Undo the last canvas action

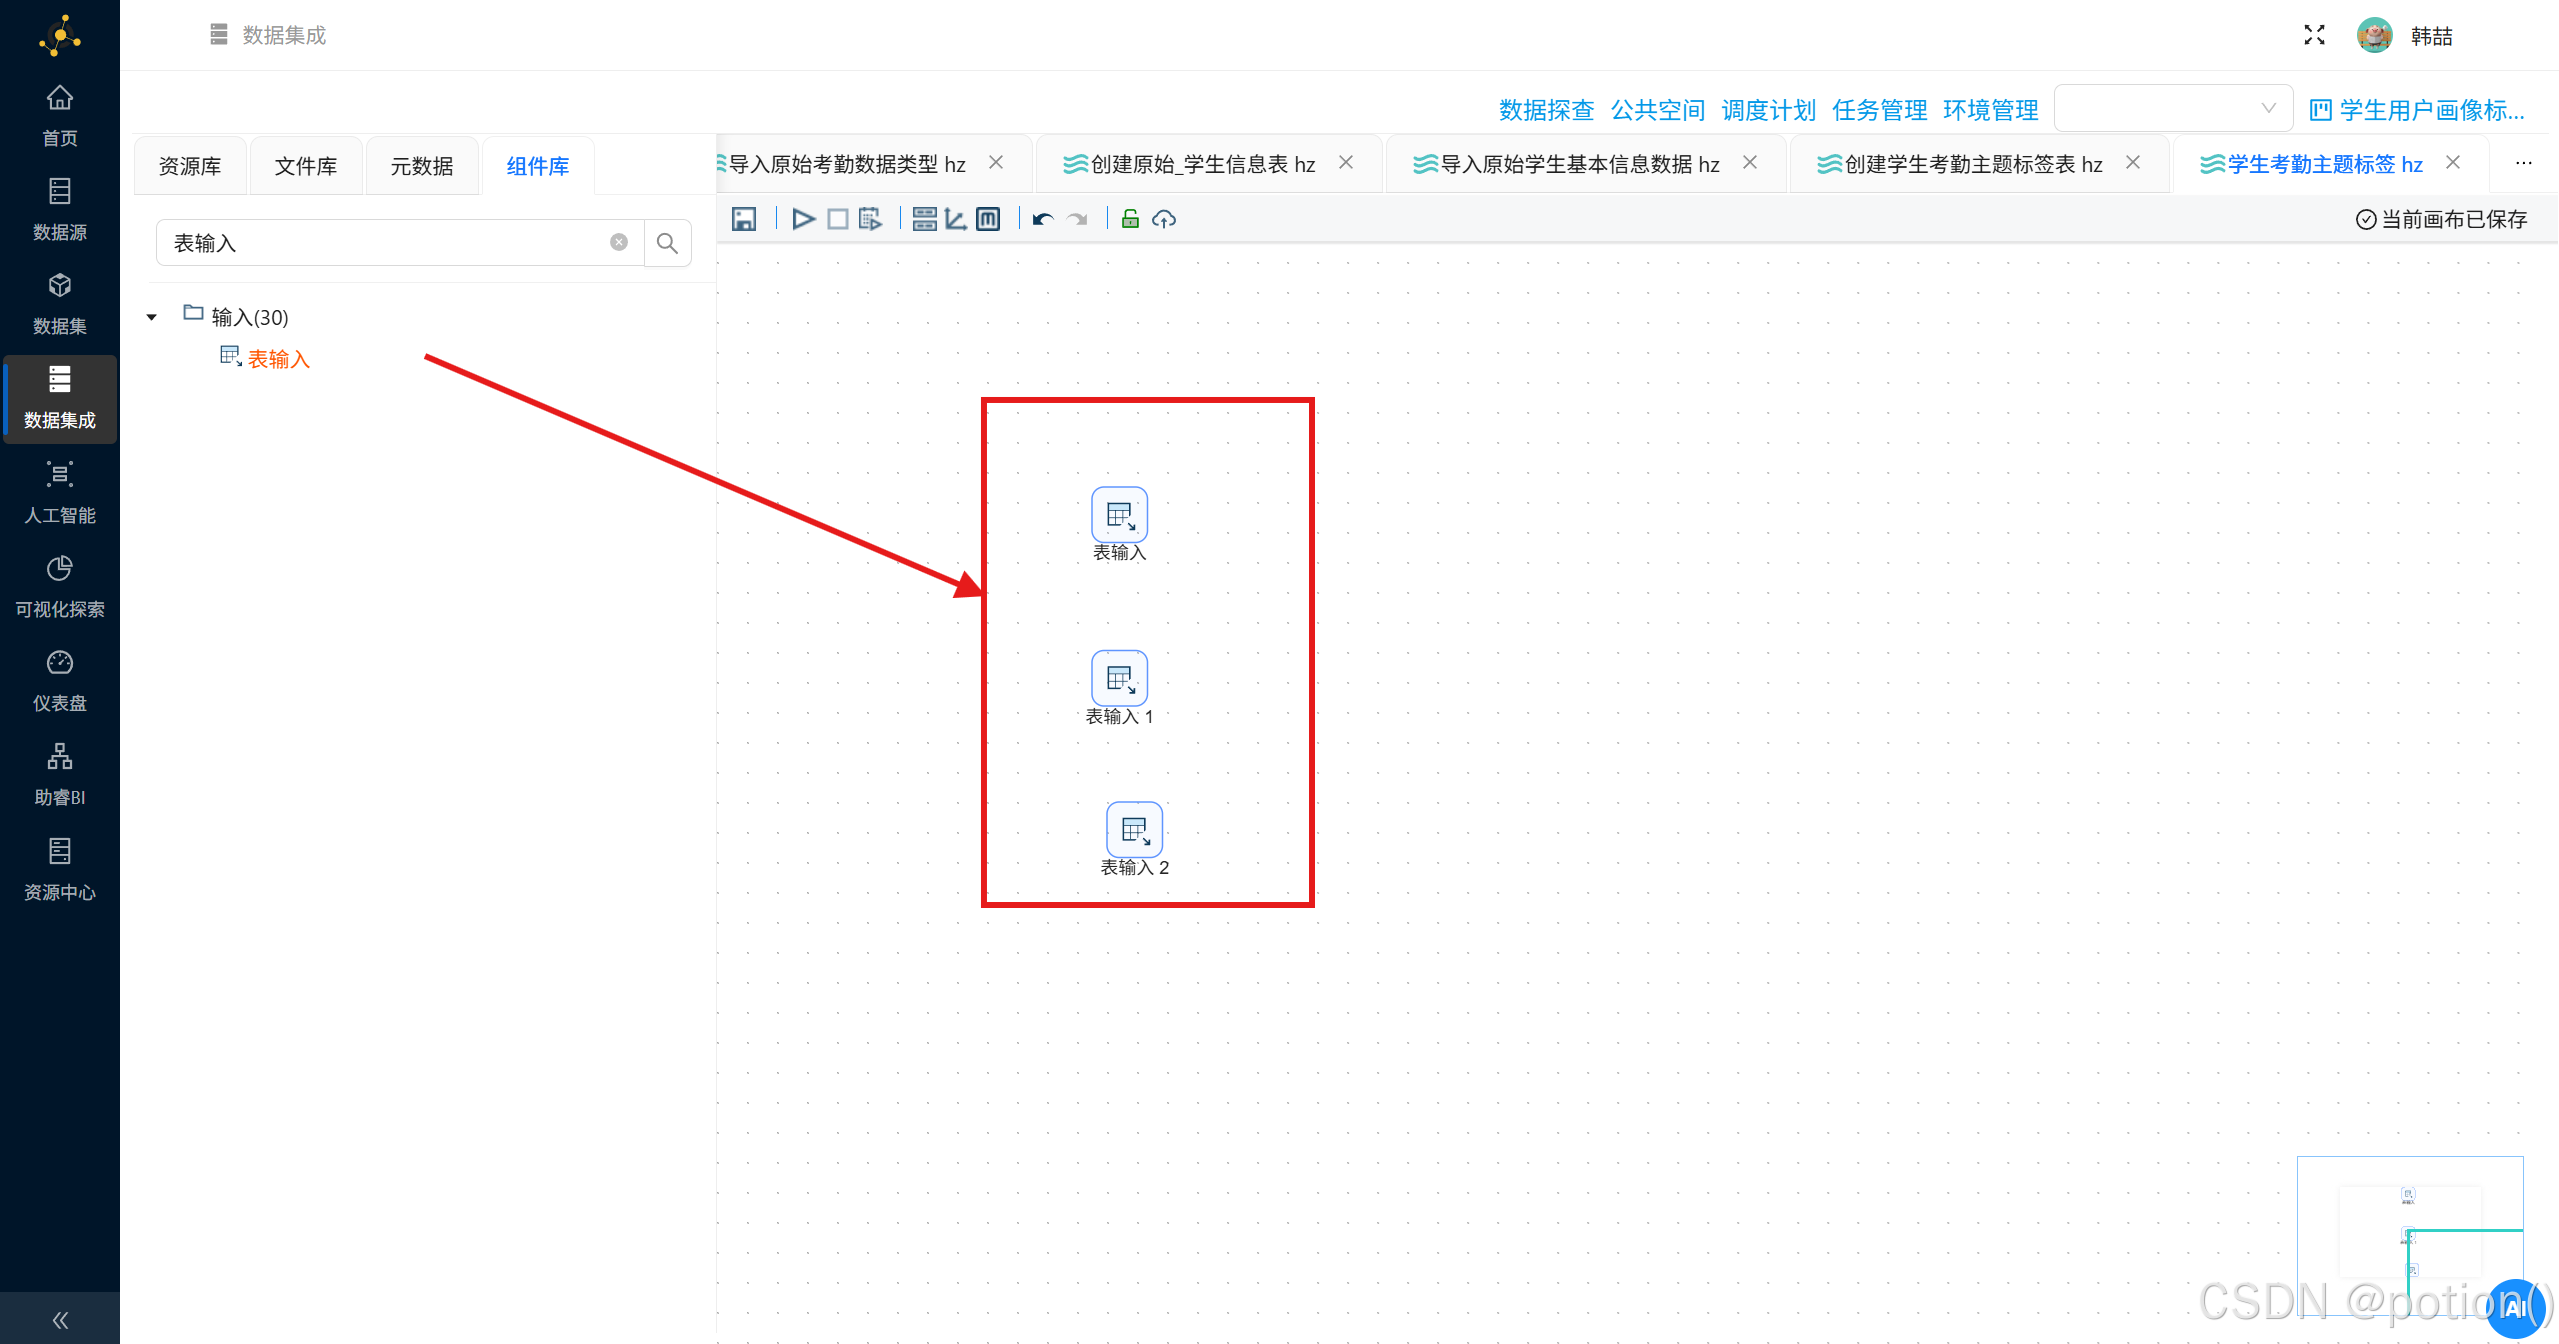point(1043,219)
